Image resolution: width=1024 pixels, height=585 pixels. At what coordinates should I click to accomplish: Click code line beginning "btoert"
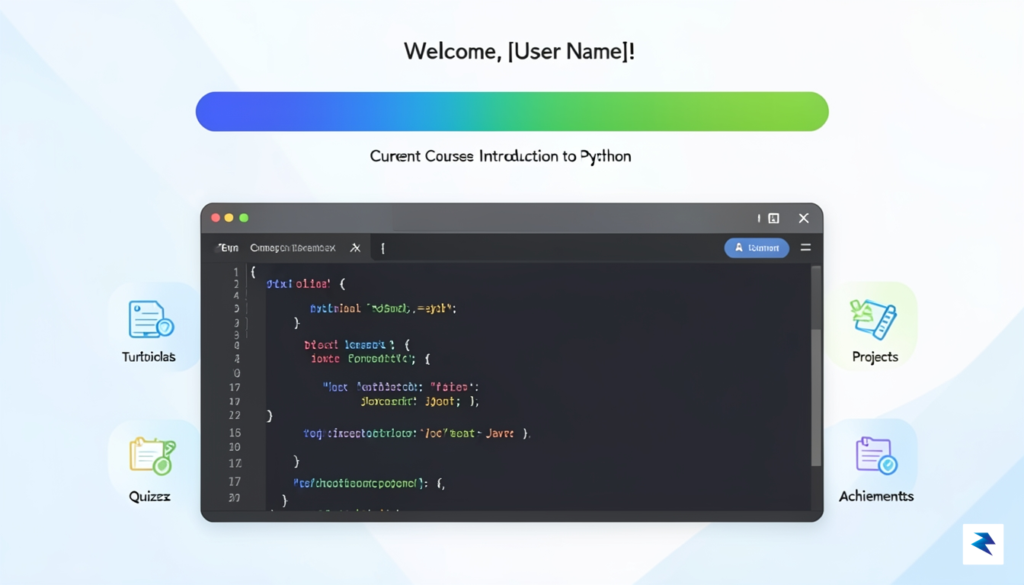point(357,345)
